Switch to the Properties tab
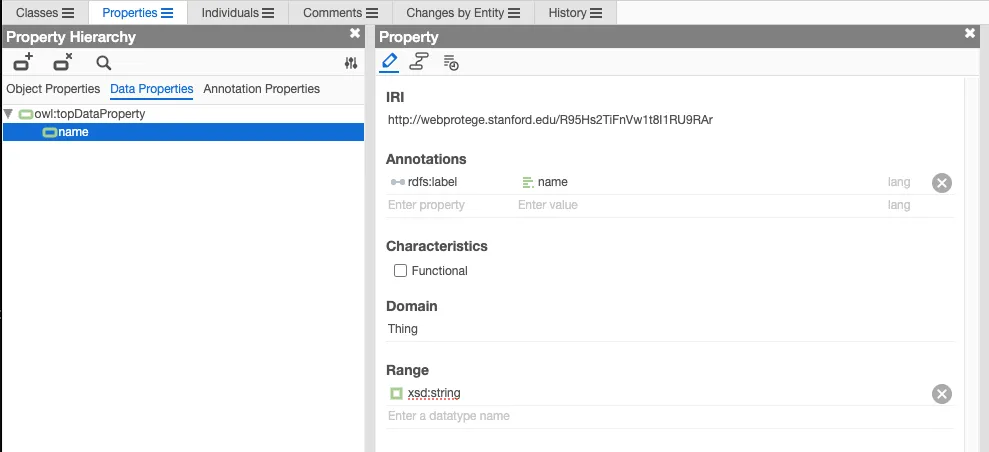Viewport: 989px width, 452px height. 130,13
